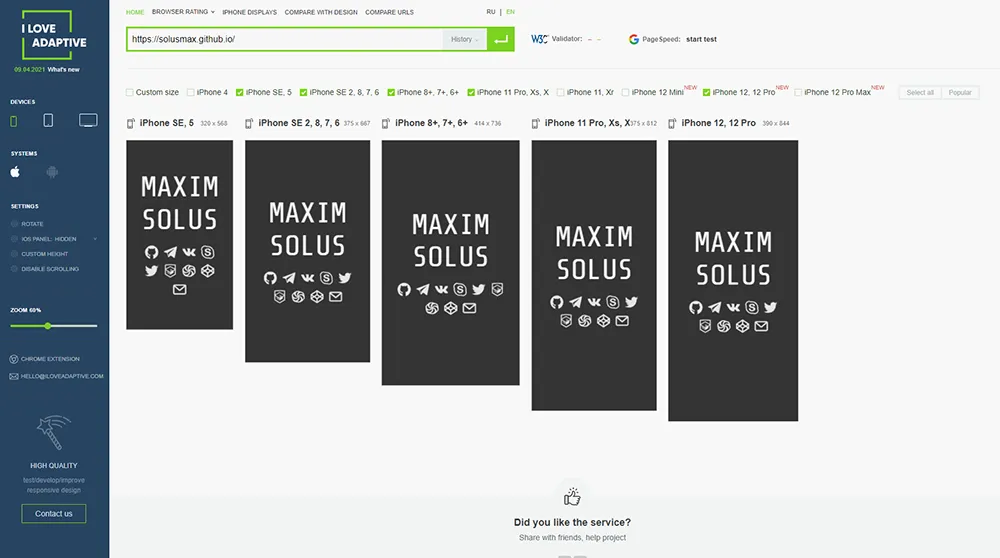Click Telegram icon in iPhone 12, 12 Pro preview

[714, 307]
